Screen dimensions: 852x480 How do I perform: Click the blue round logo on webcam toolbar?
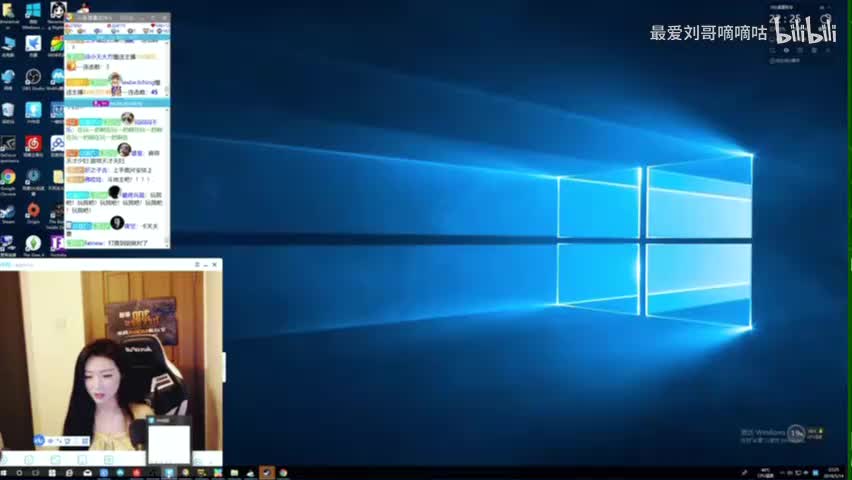point(39,440)
